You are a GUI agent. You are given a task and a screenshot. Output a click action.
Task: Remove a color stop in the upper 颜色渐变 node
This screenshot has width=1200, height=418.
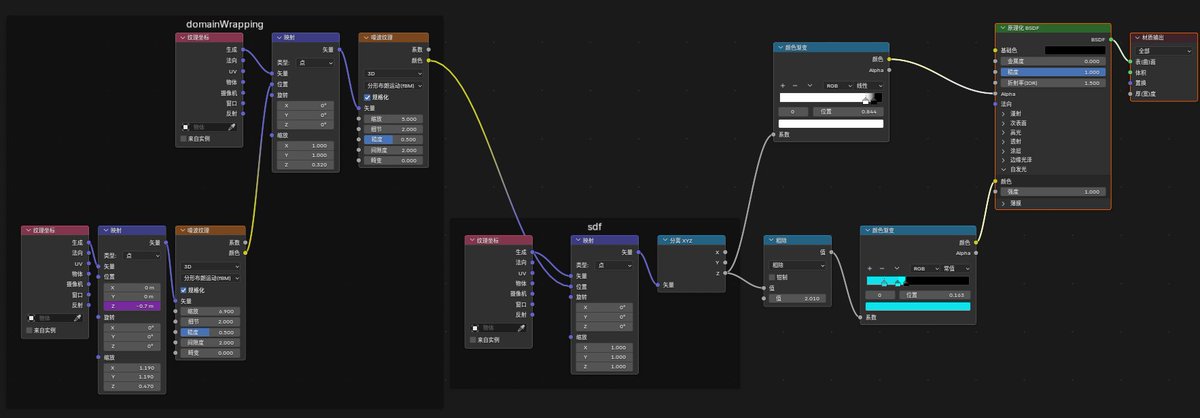794,85
